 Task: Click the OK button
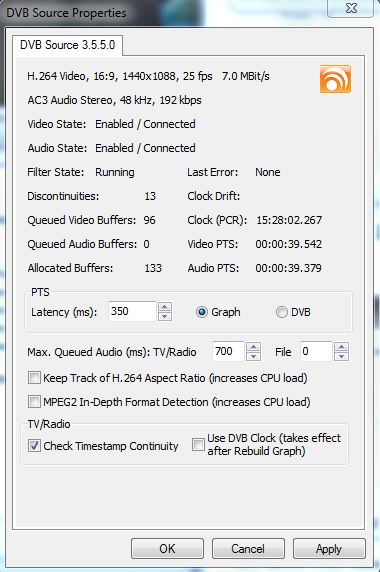(167, 548)
